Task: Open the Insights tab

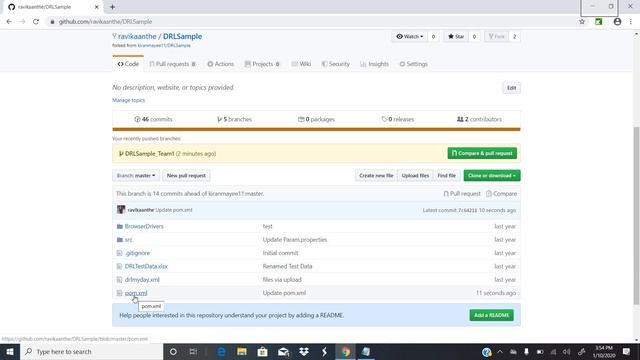Action: click(x=374, y=64)
